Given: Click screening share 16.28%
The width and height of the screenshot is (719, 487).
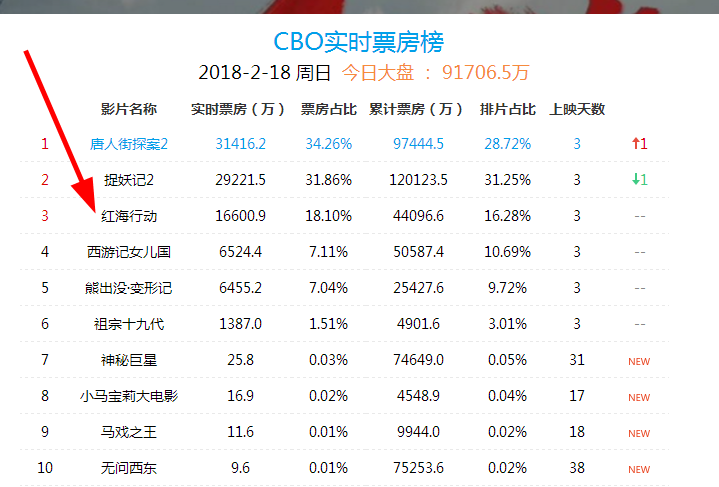Looking at the screenshot, I should tap(508, 216).
